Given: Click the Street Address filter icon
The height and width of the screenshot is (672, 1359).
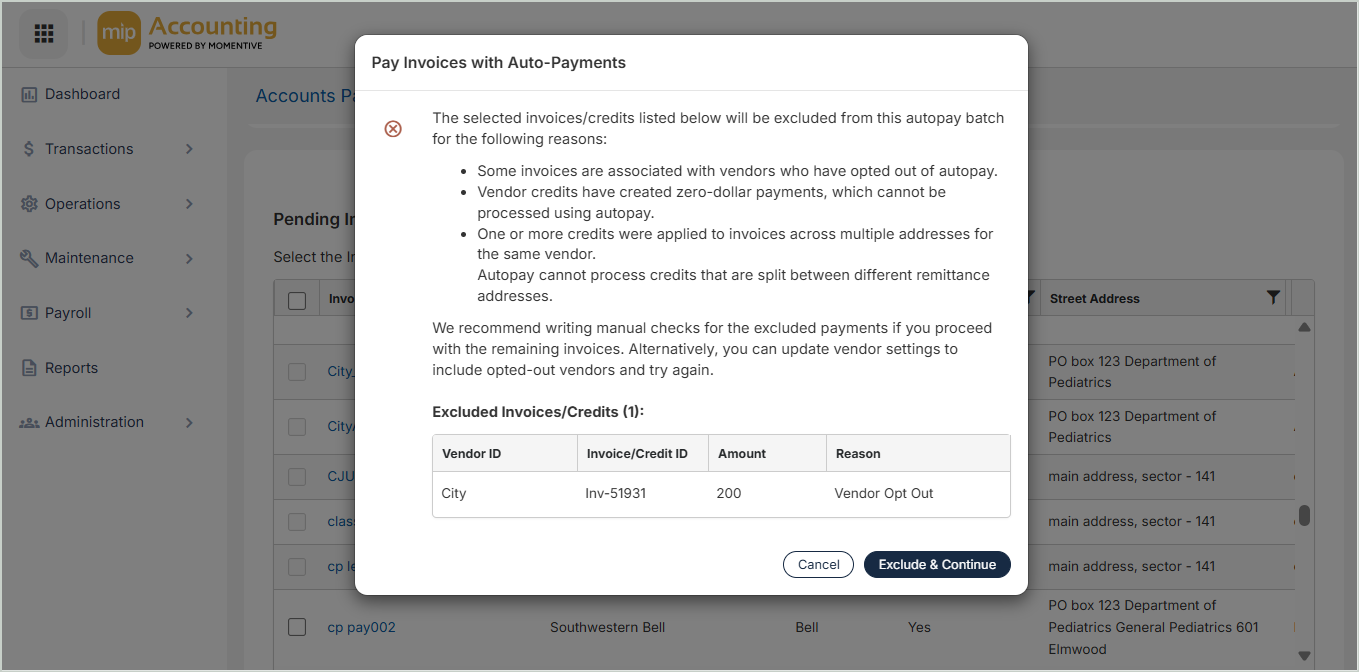Looking at the screenshot, I should point(1272,298).
